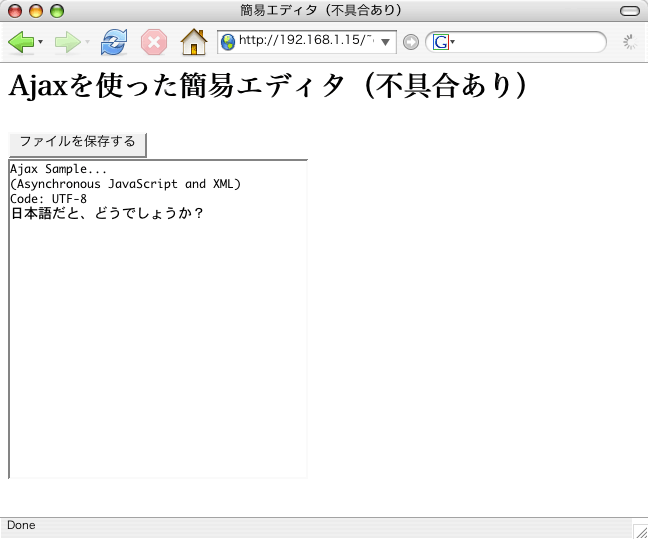Click the URL address field
This screenshot has width=648, height=539.
[306, 41]
